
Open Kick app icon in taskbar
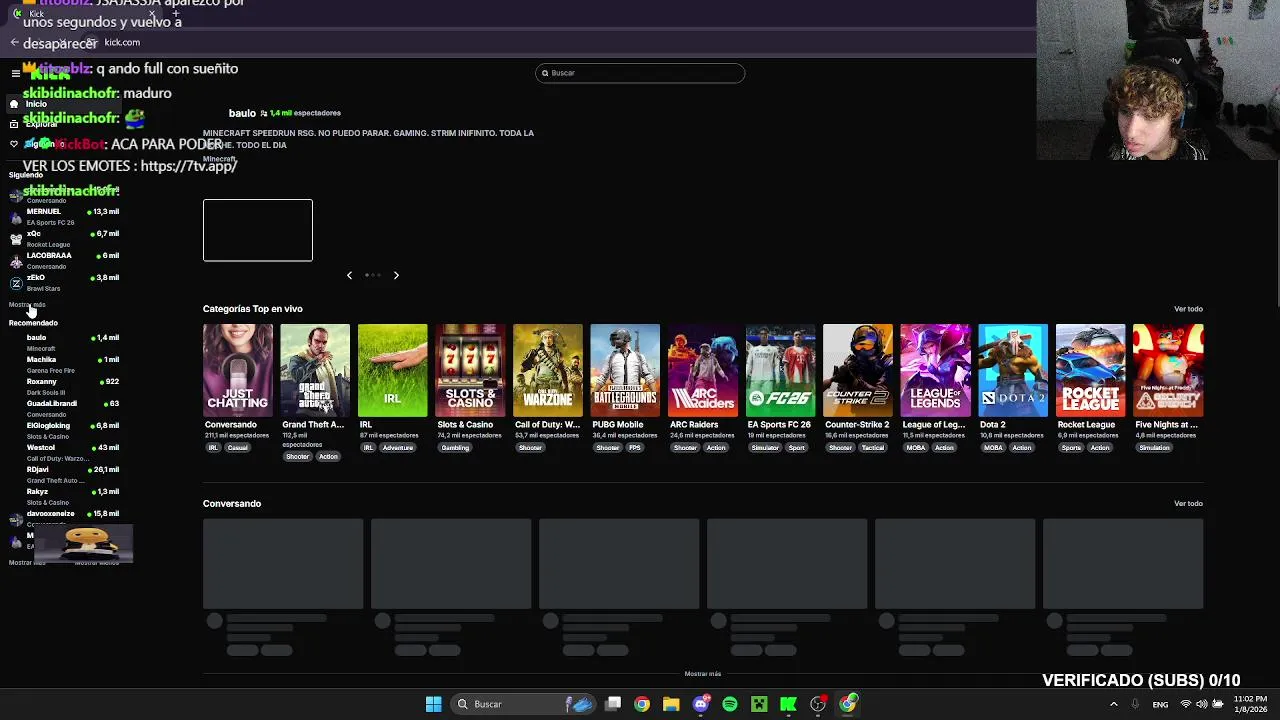(x=788, y=704)
